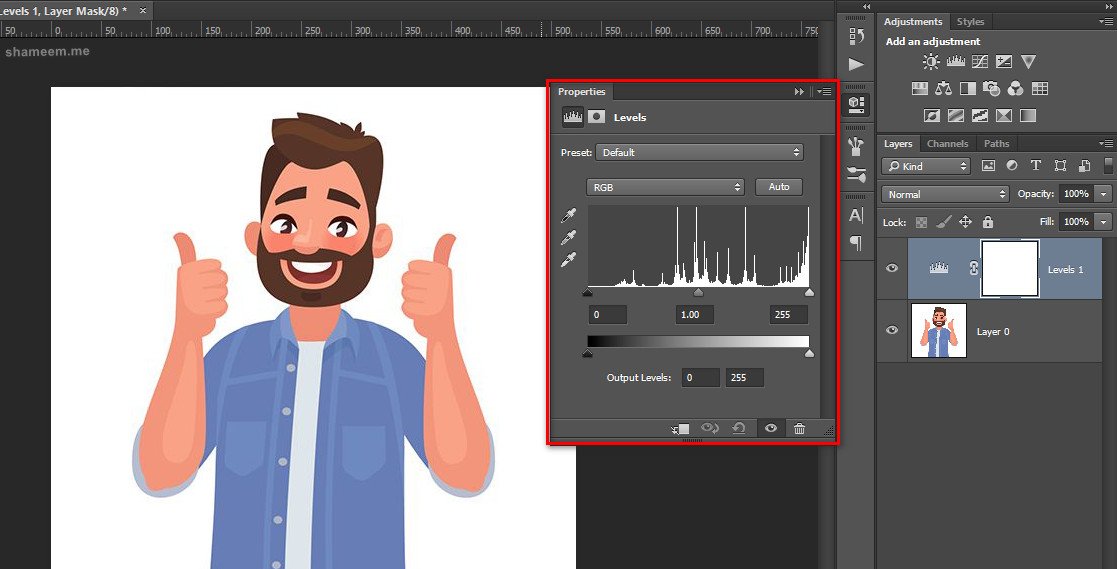Viewport: 1117px width, 569px height.
Task: Pick the white point eyedropper in Levels
Action: point(569,259)
